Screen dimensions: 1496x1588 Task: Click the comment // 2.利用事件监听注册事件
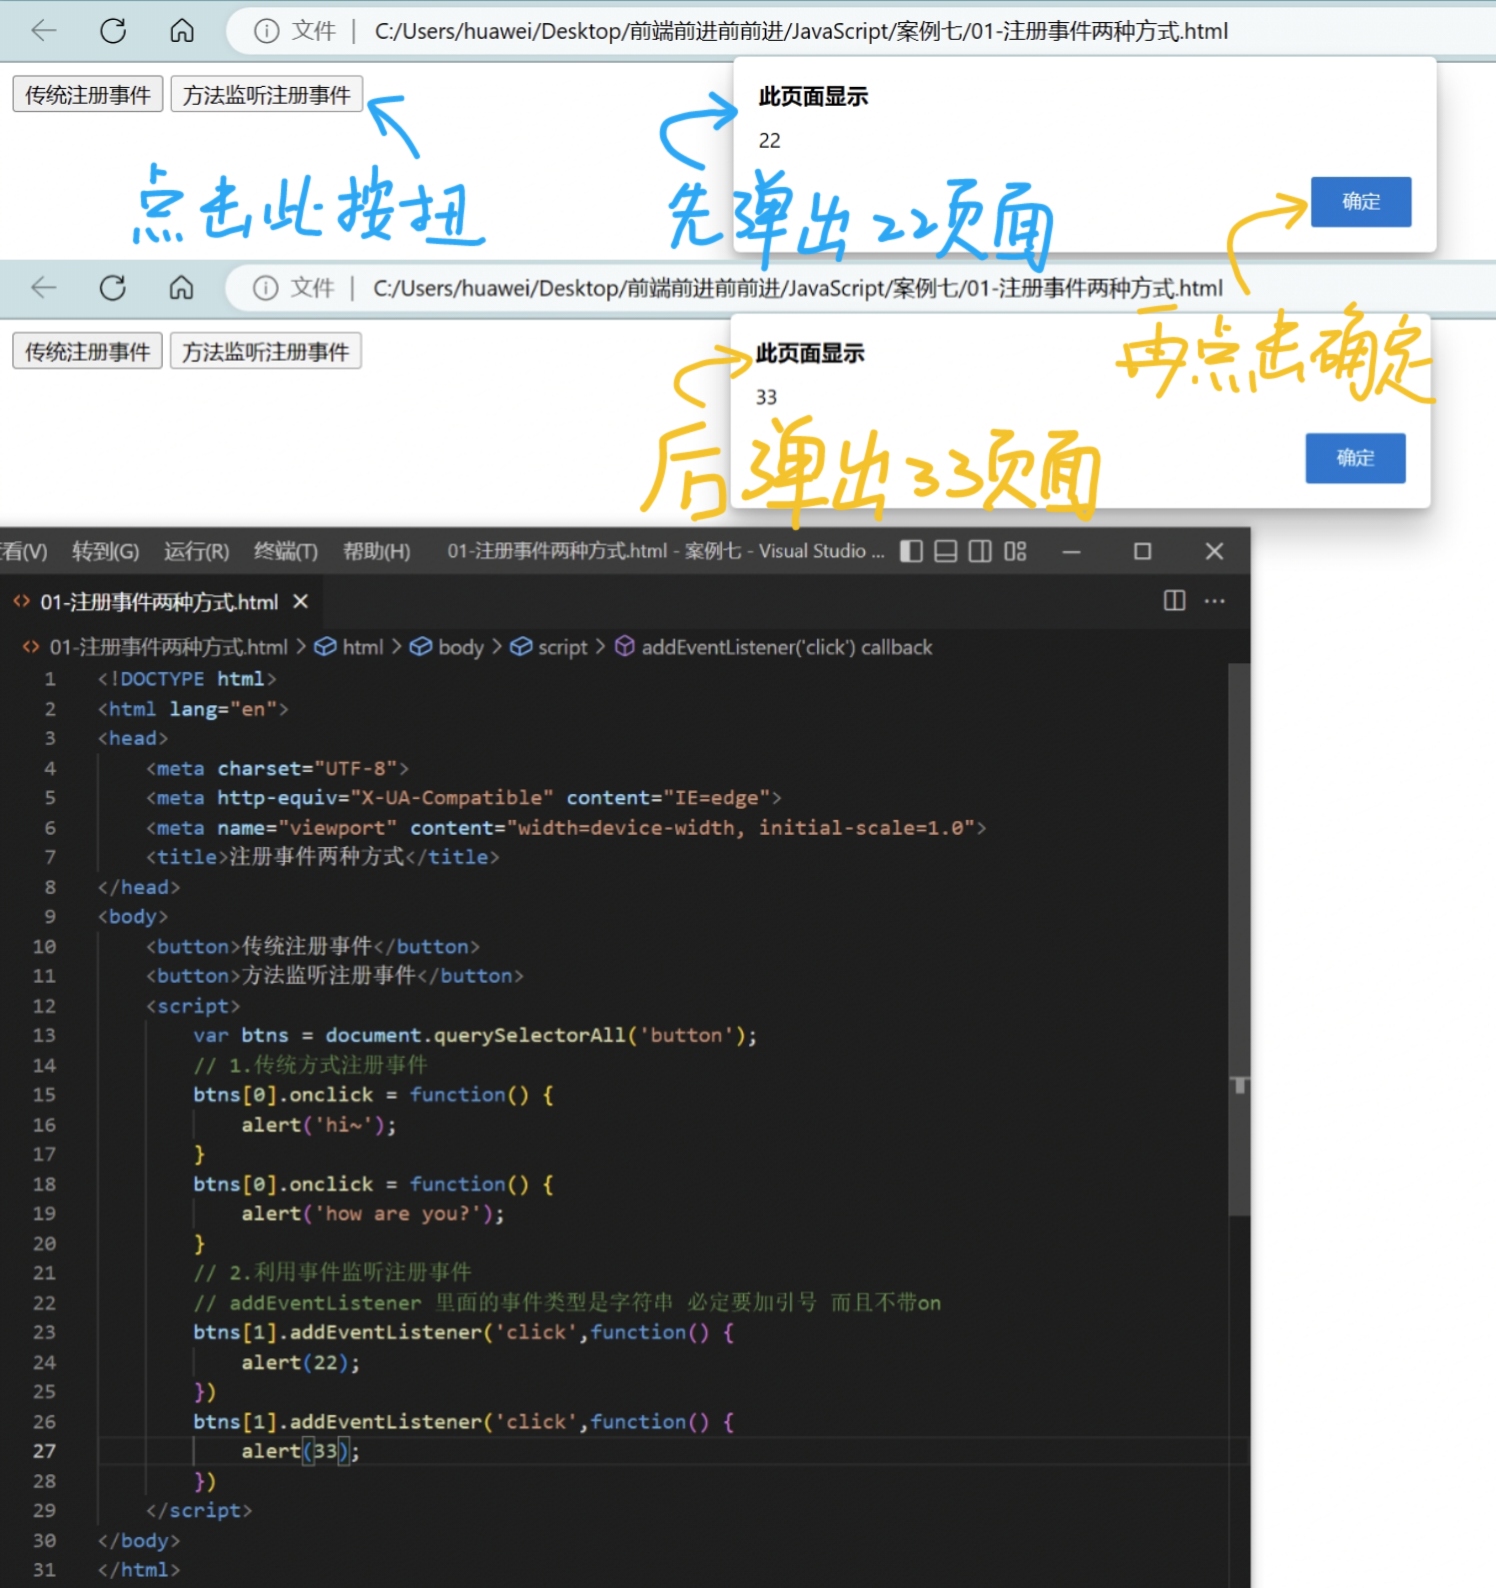(x=333, y=1273)
